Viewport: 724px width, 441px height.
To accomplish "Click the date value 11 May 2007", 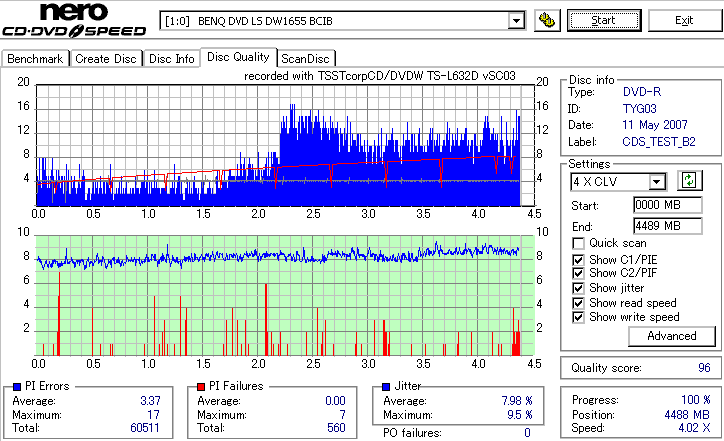I will pos(655,125).
